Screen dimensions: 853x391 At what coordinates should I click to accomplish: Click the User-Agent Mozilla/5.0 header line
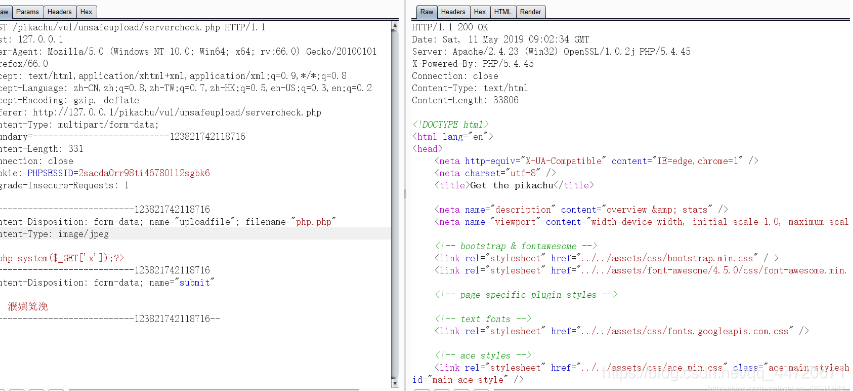[188, 52]
